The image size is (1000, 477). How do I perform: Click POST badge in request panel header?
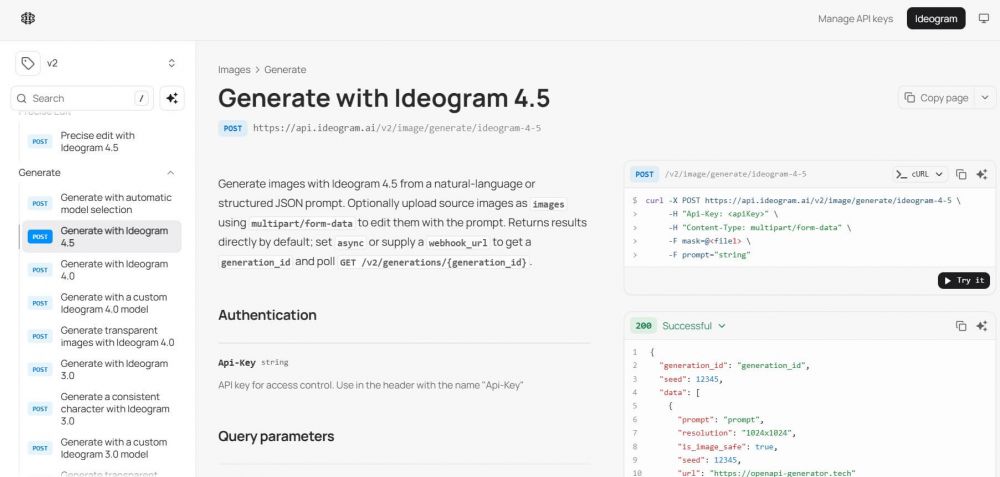pos(644,174)
